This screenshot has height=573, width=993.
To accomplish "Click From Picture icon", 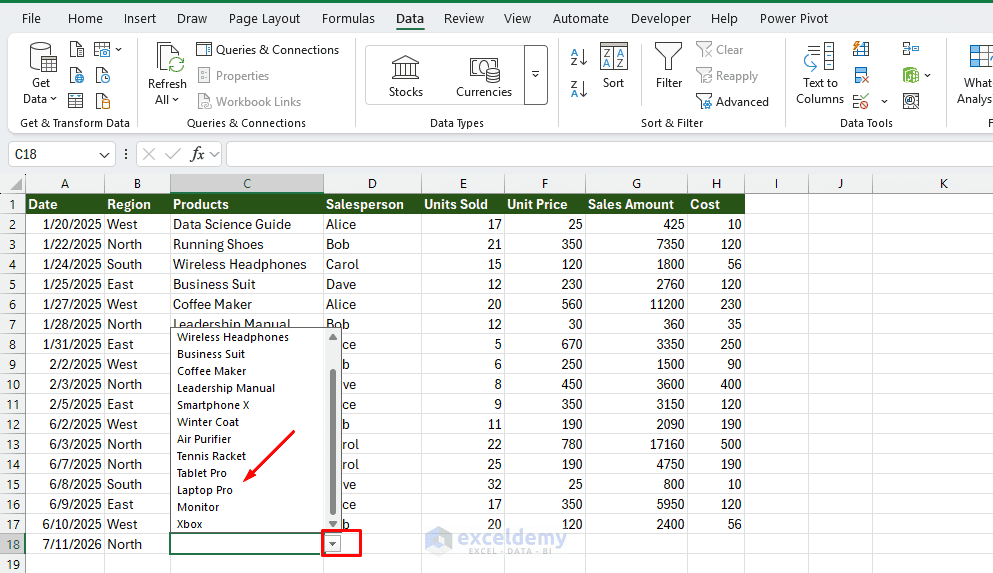I will [102, 49].
